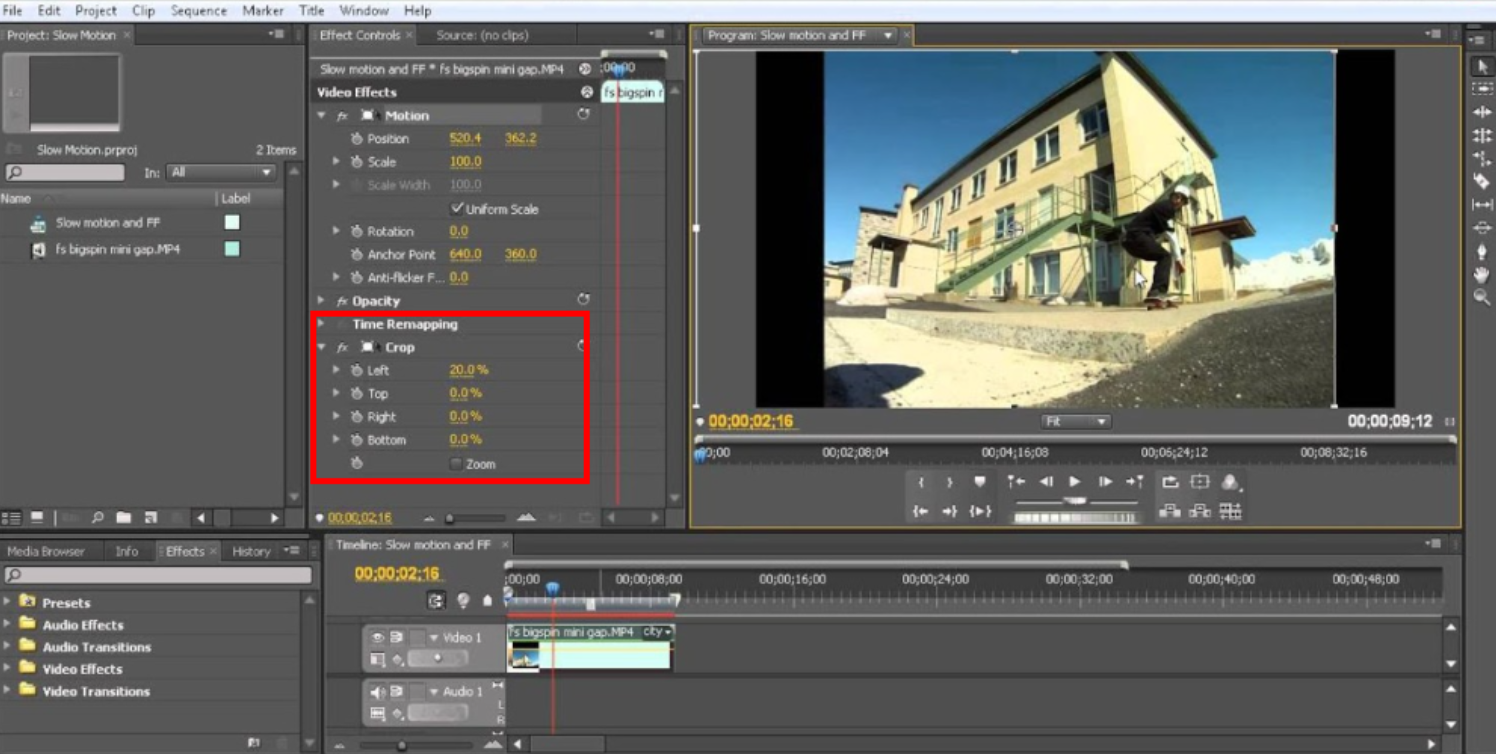Switch to the History tab
Viewport: 1496px width, 754px height.
[252, 550]
